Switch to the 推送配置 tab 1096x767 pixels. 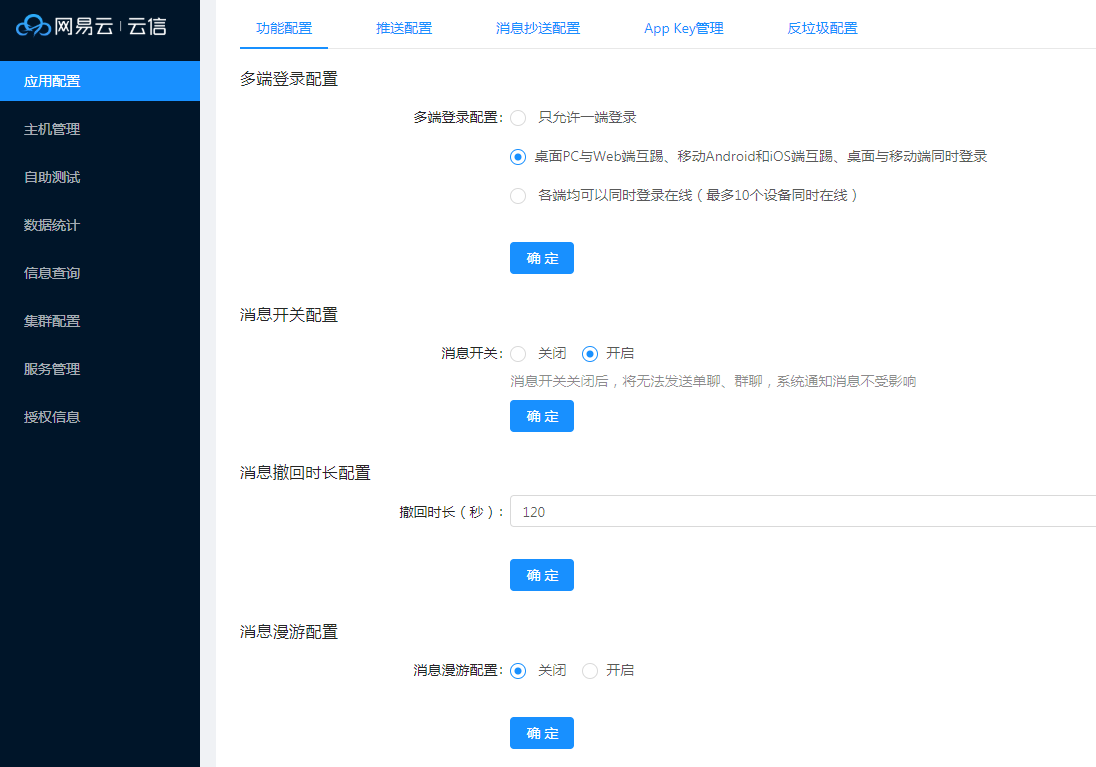(x=403, y=28)
